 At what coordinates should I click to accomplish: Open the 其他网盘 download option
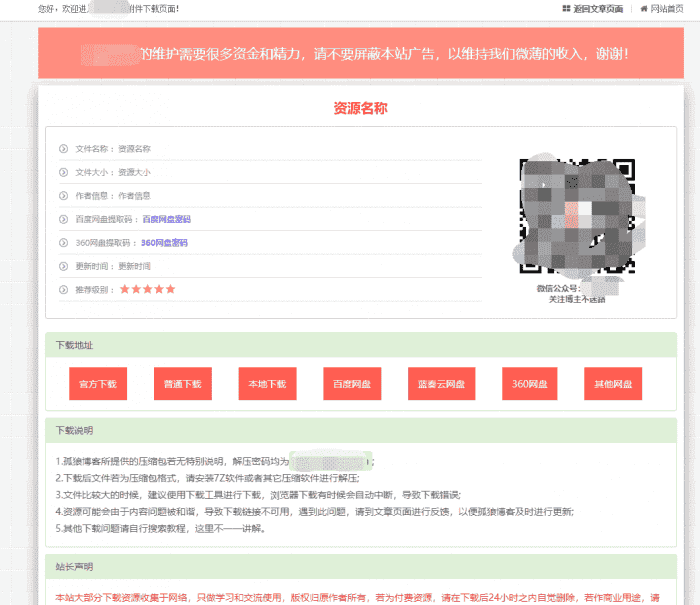click(612, 384)
